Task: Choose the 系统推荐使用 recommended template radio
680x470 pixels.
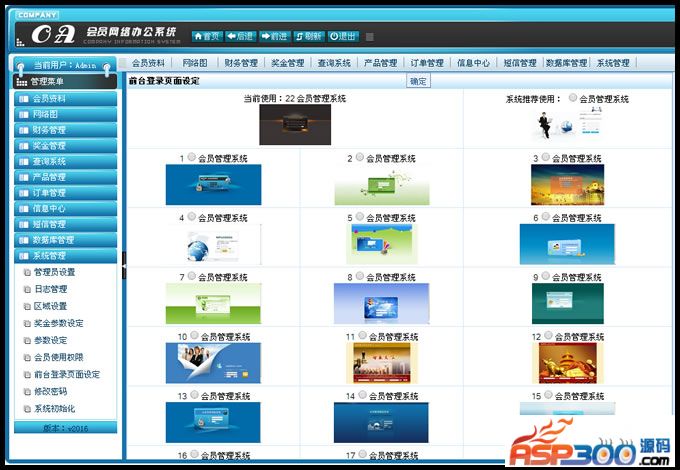Action: (572, 98)
